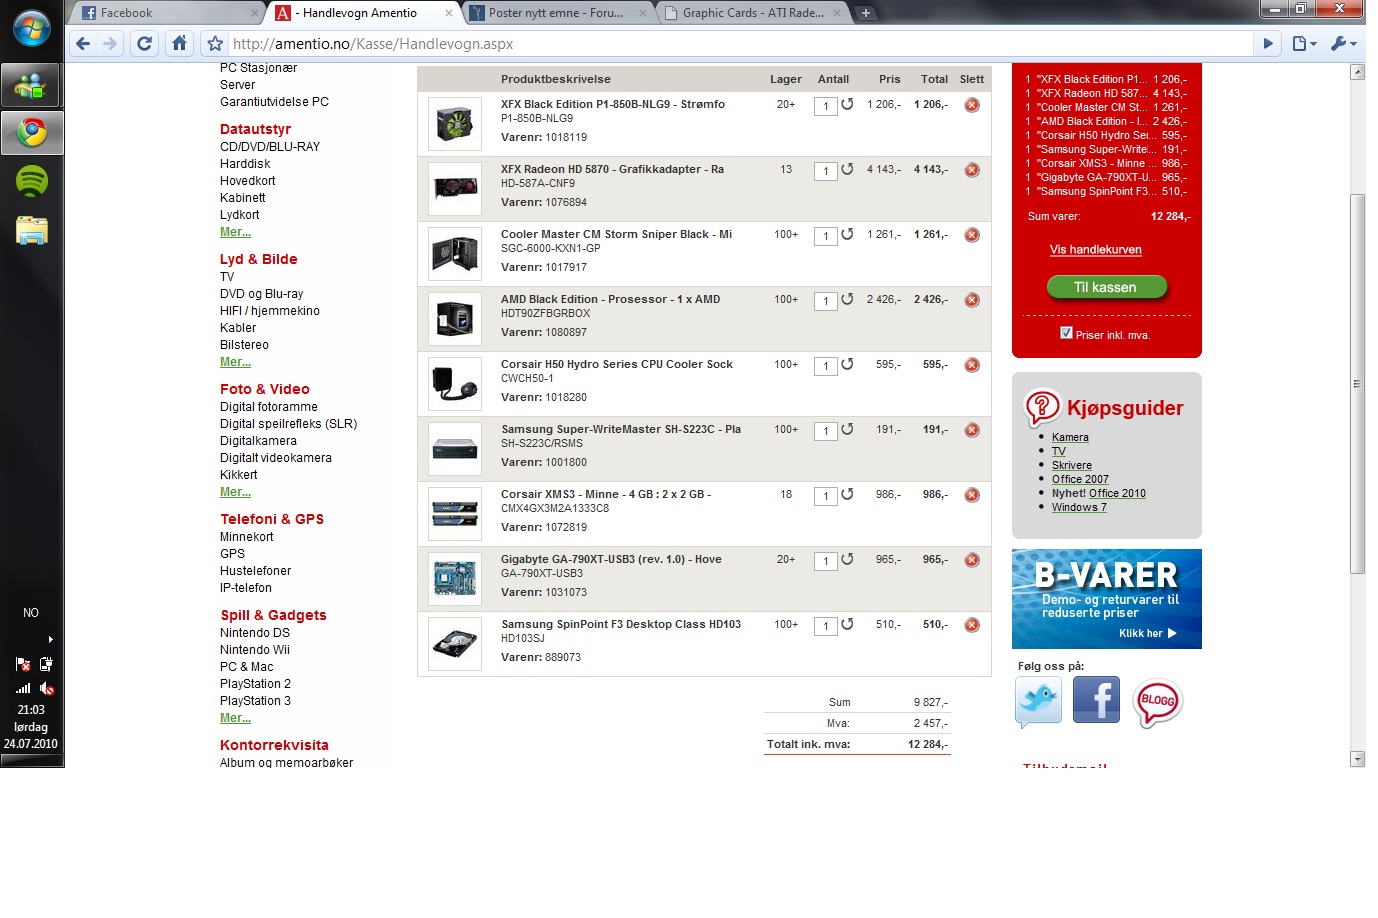
Task: Click the B-VARER Klikk her banner
Action: (1107, 599)
